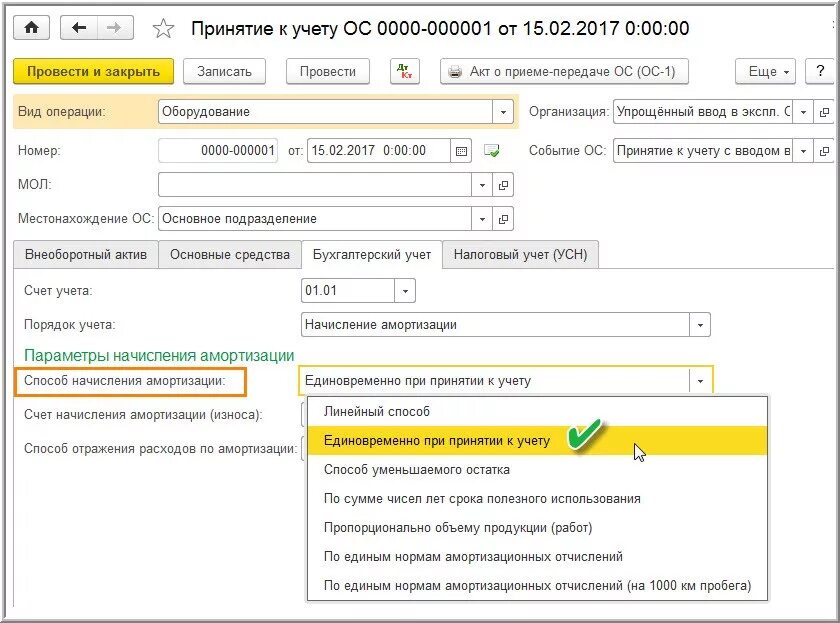Show Дт/Кт postings icon
The image size is (840, 623).
pyautogui.click(x=405, y=71)
